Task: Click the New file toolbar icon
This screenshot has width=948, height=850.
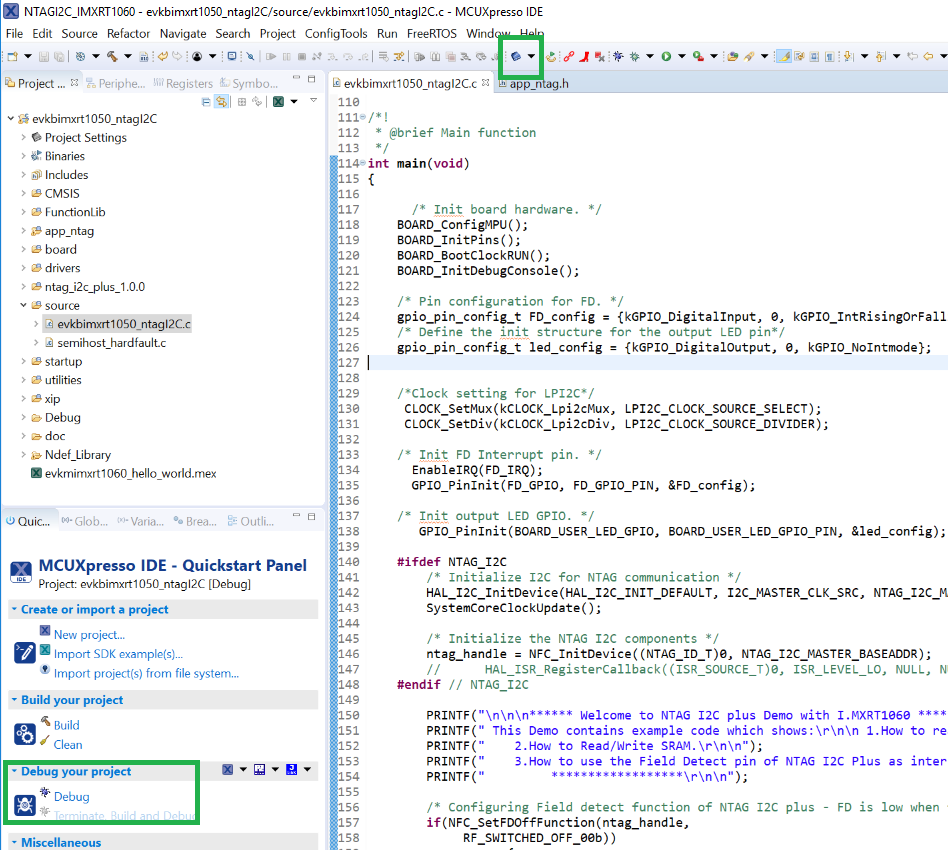Action: 12,56
